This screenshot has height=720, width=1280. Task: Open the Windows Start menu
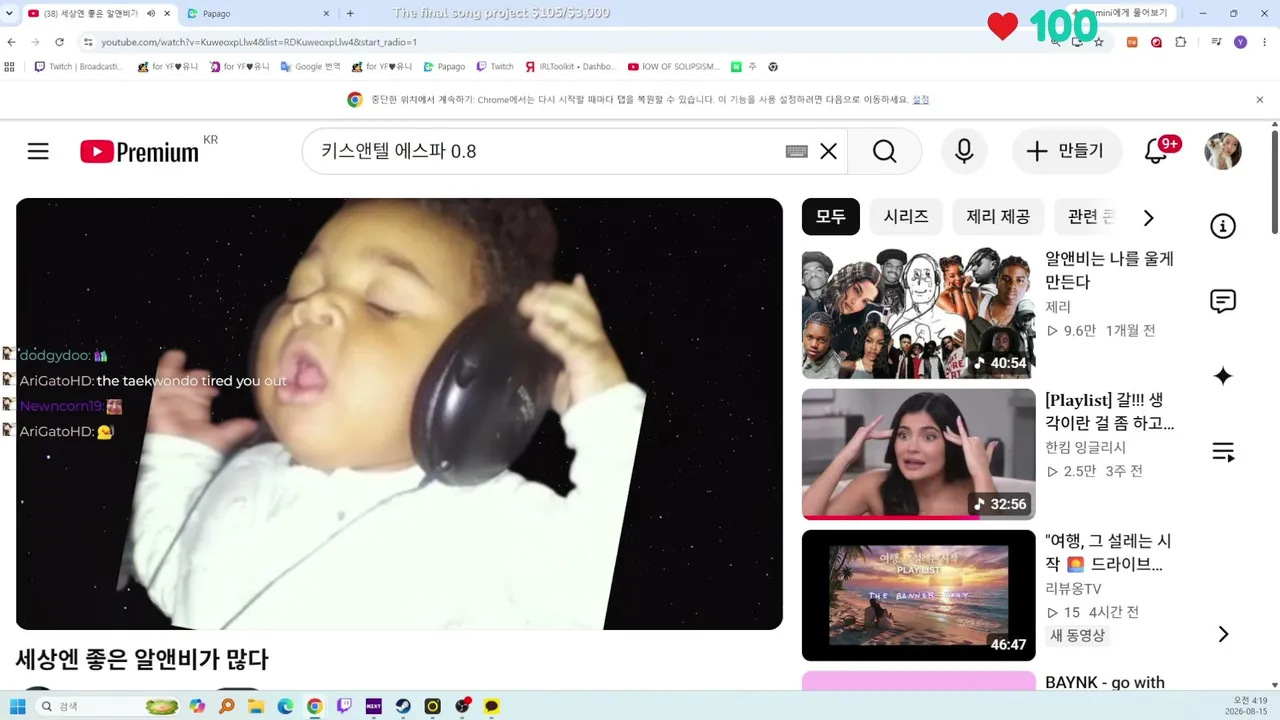point(17,706)
